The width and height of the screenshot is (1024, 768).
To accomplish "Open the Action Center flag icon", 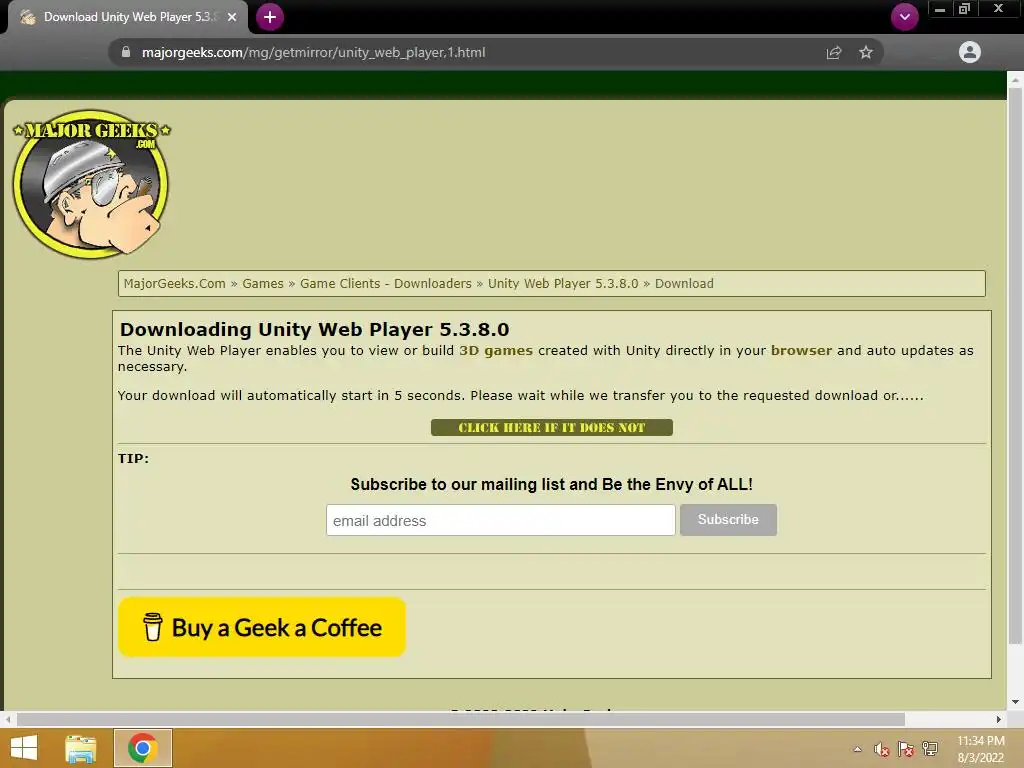I will coord(906,749).
